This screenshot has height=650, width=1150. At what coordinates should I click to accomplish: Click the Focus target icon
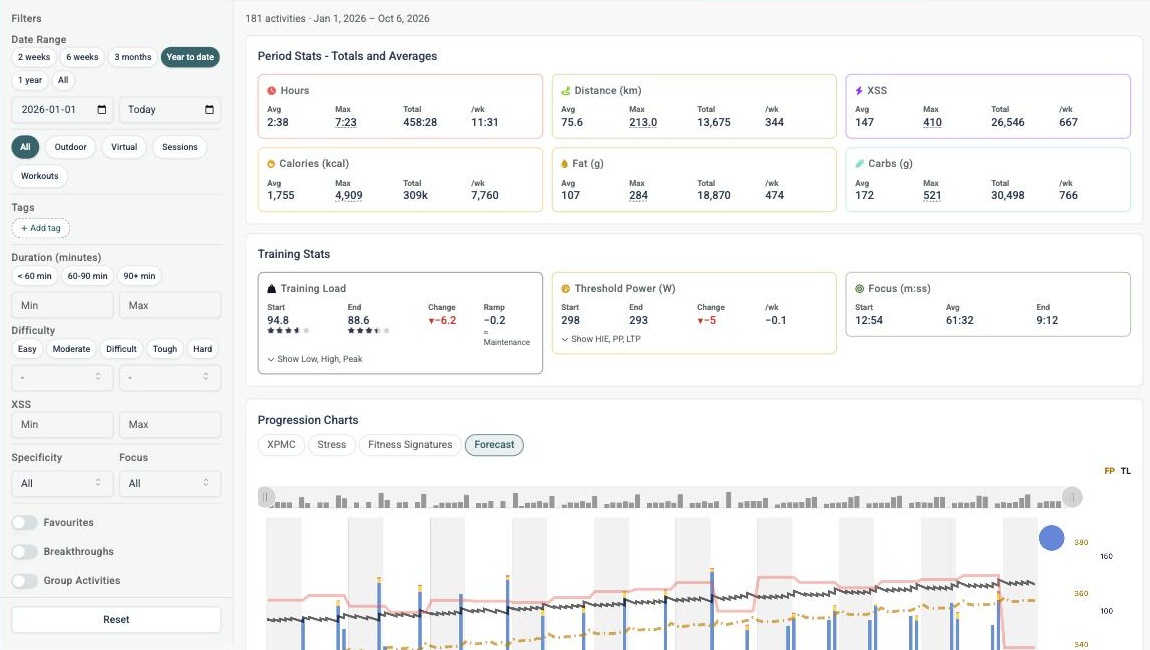(859, 289)
